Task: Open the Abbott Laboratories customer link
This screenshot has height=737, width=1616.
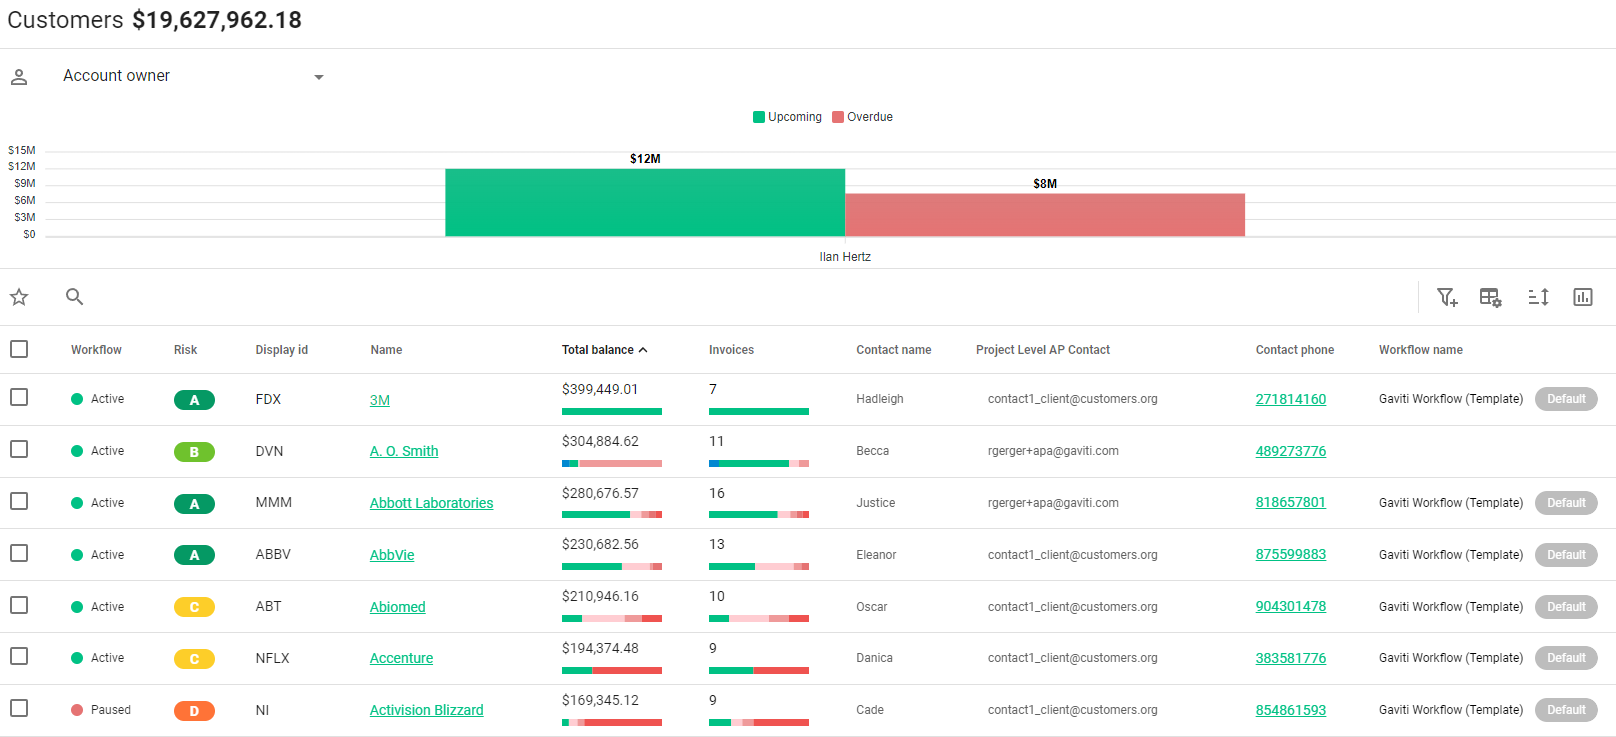Action: point(431,503)
